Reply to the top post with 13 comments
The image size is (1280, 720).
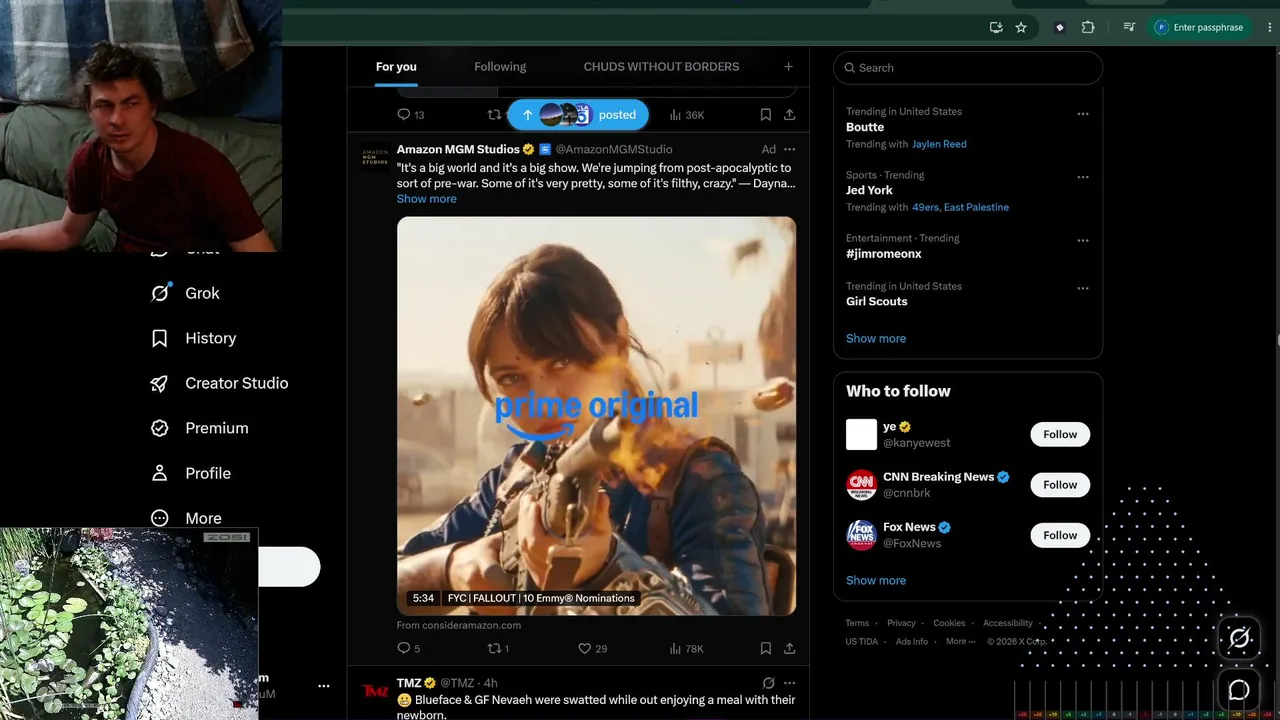click(411, 115)
